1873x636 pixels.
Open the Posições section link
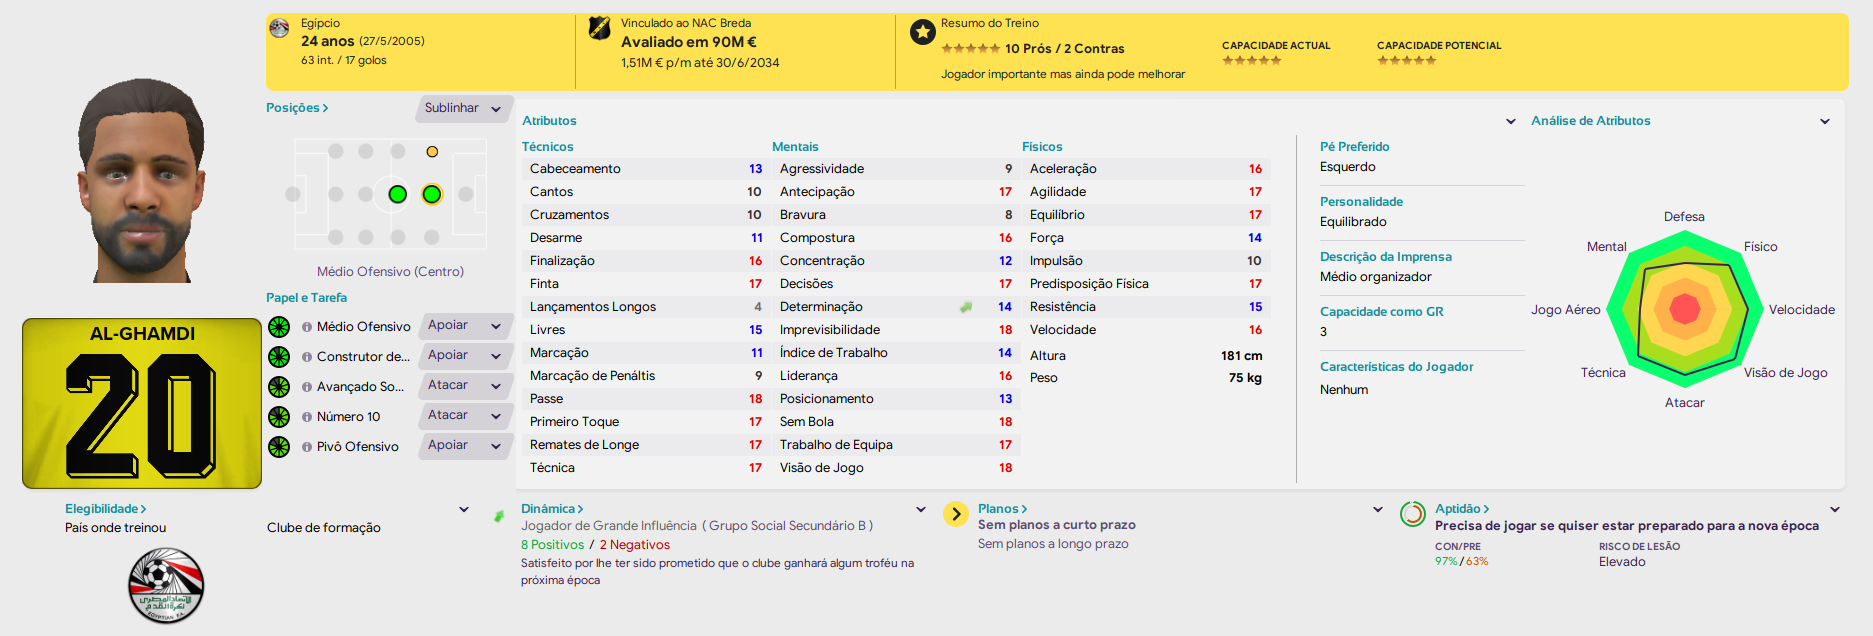tap(297, 108)
